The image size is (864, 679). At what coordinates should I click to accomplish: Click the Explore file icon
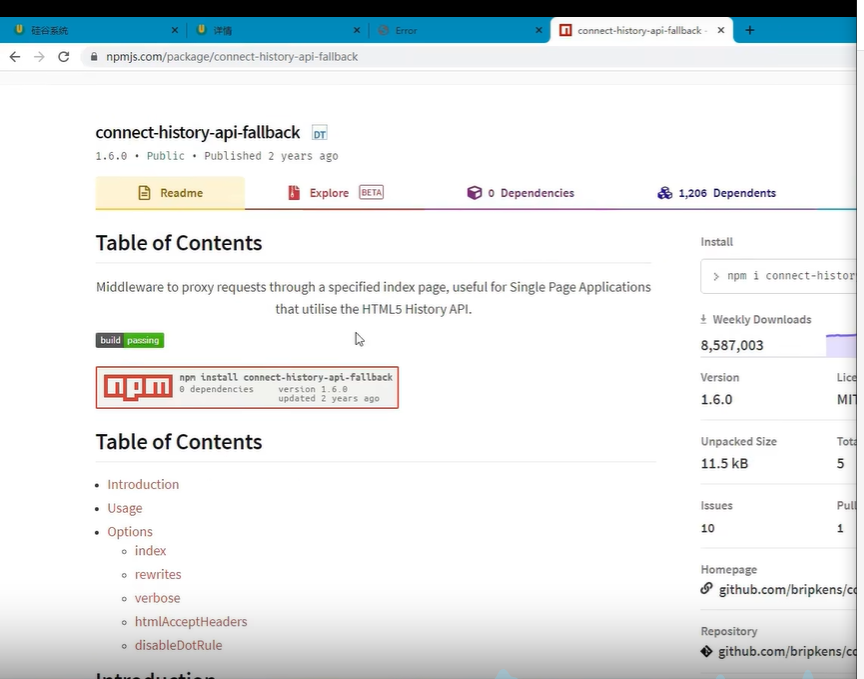pos(294,193)
